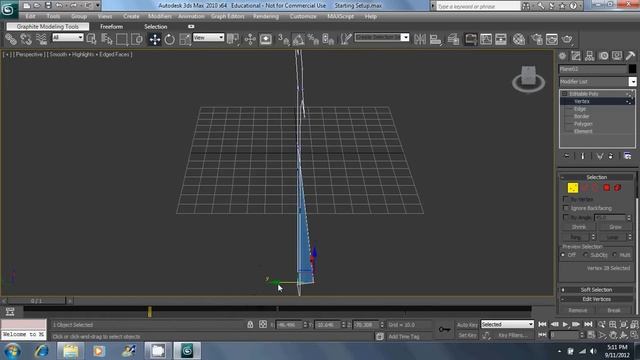Screen dimensions: 640x360
Task: Open the Material Editor icon
Action: (x=519, y=39)
